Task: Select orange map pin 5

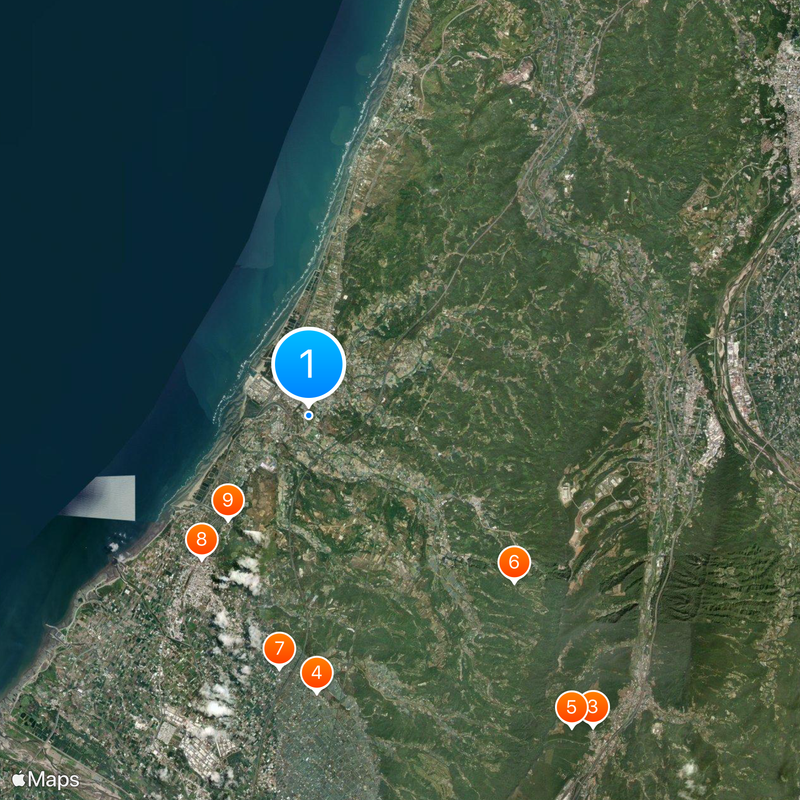Action: coord(572,706)
